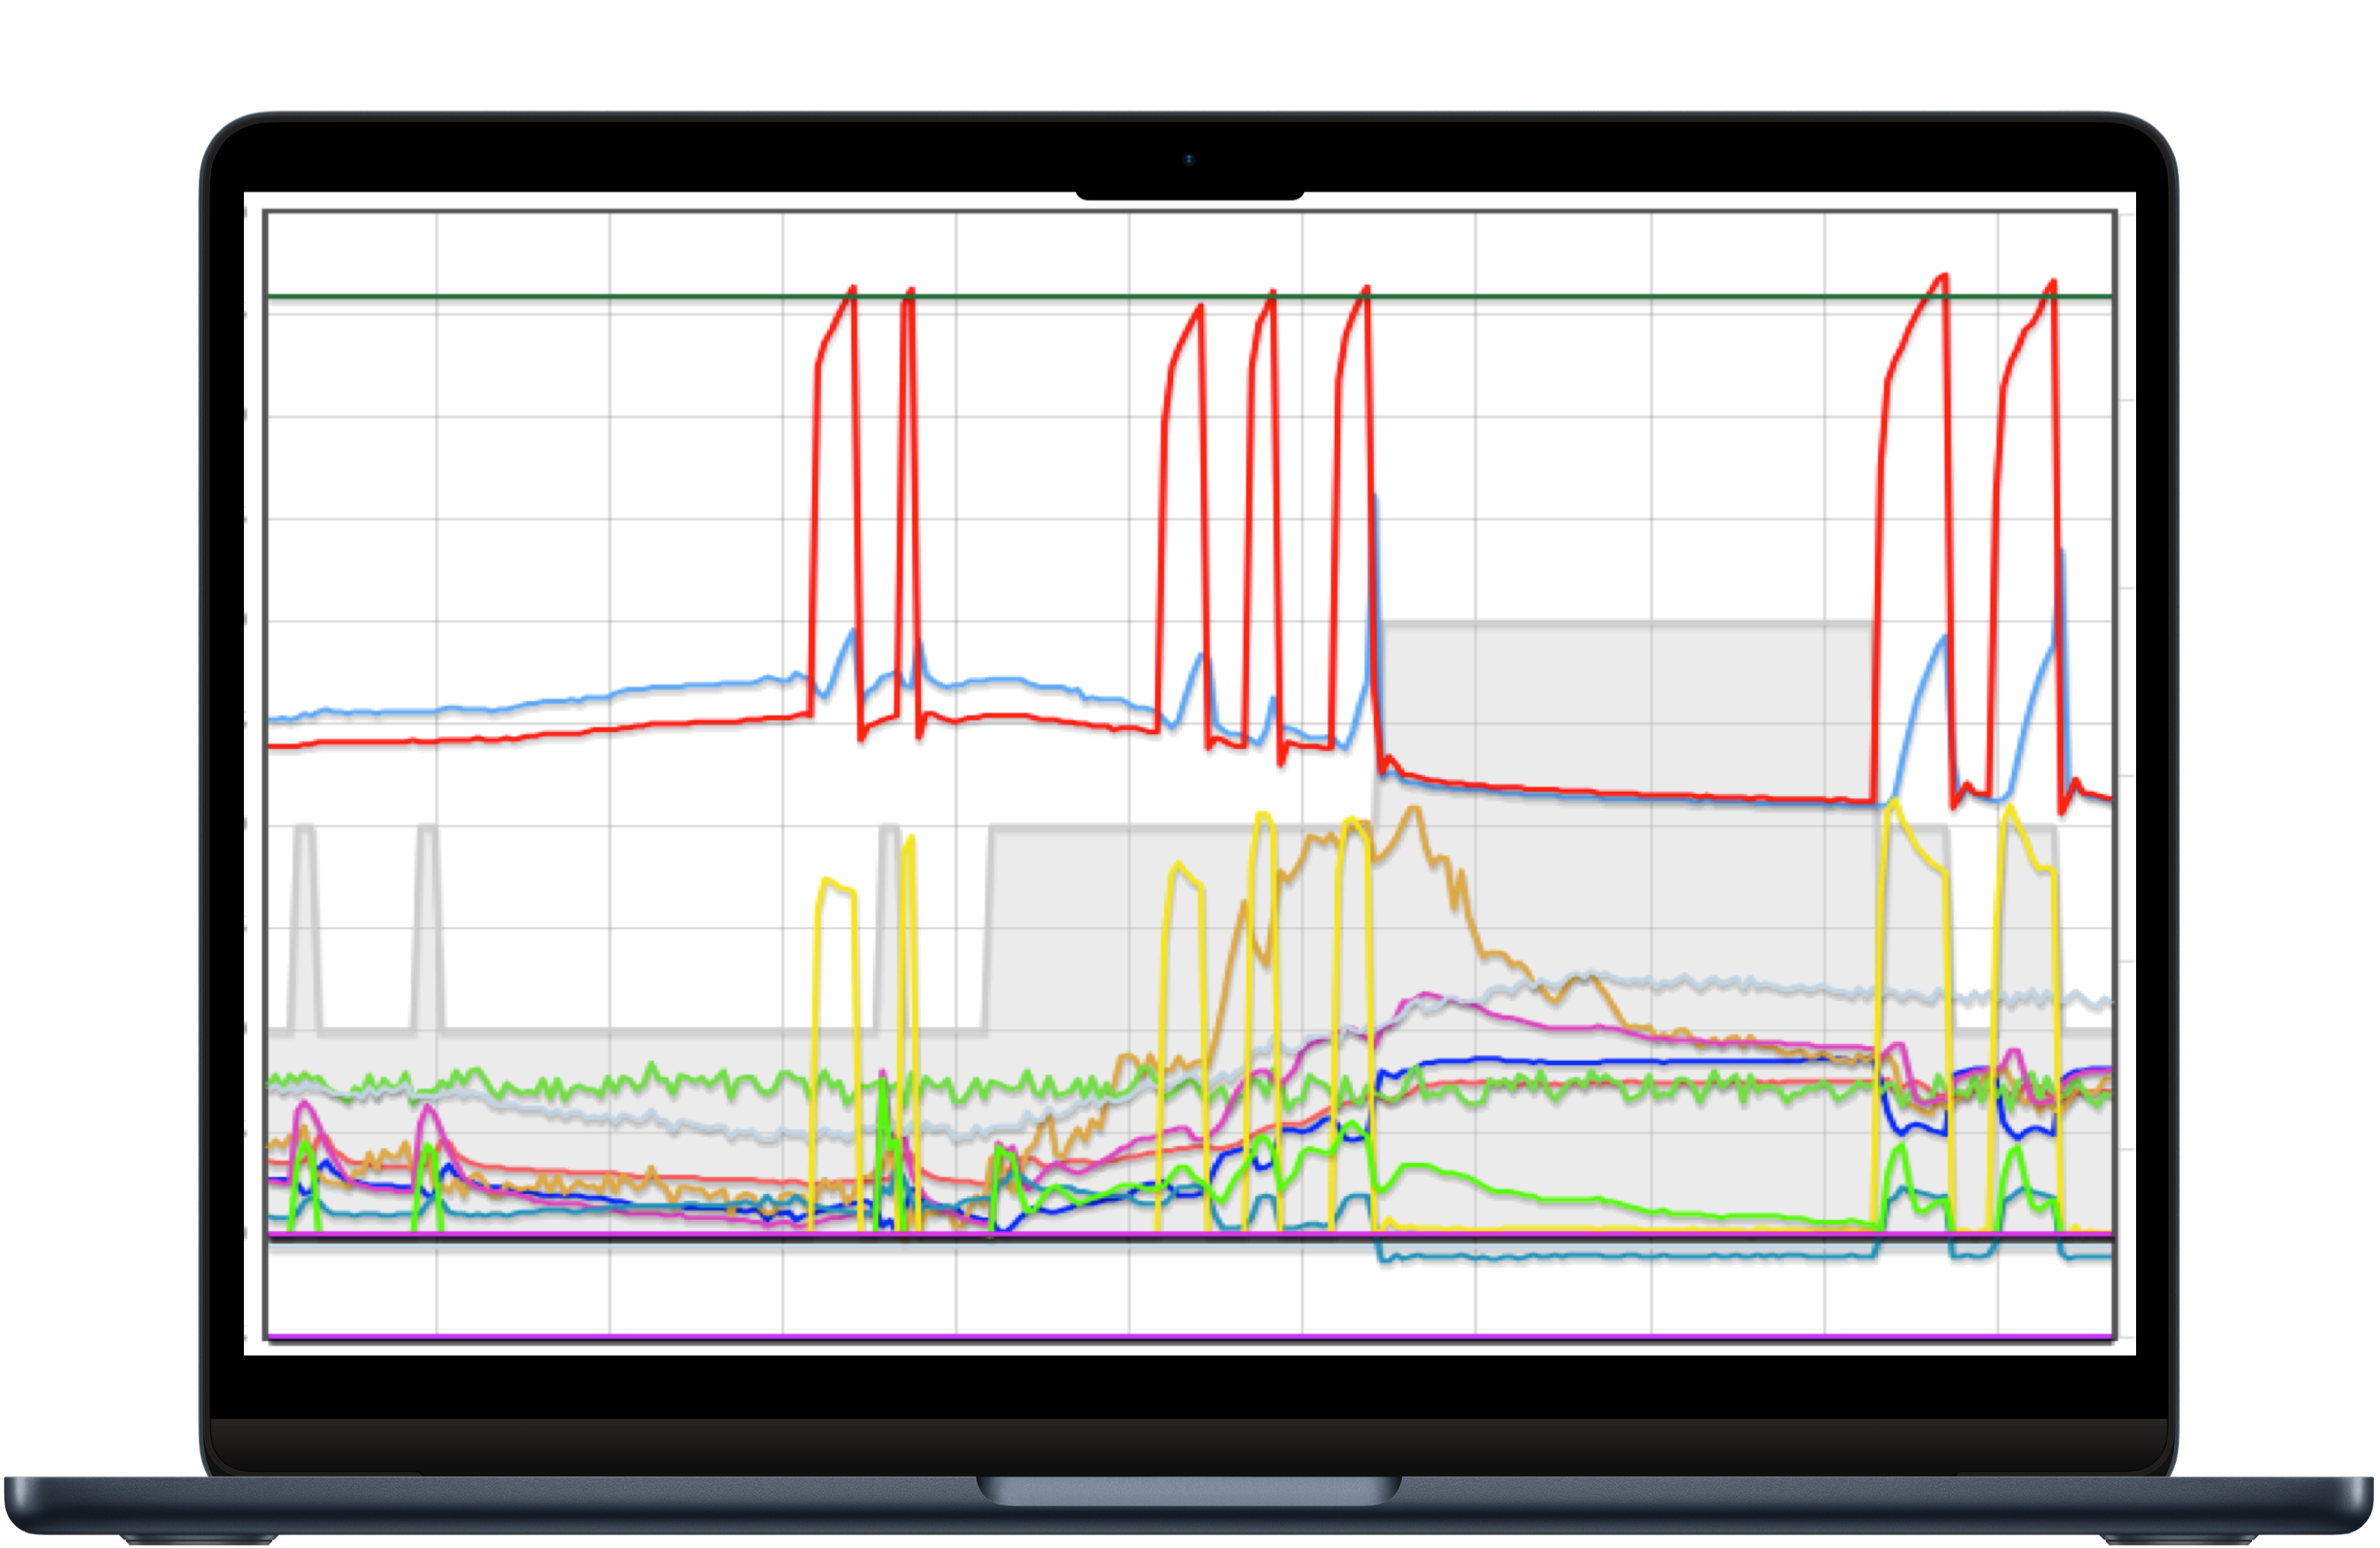Click the peak of the rightmost red spike
Viewport: 2380px width, 1548px height.
tap(2053, 284)
